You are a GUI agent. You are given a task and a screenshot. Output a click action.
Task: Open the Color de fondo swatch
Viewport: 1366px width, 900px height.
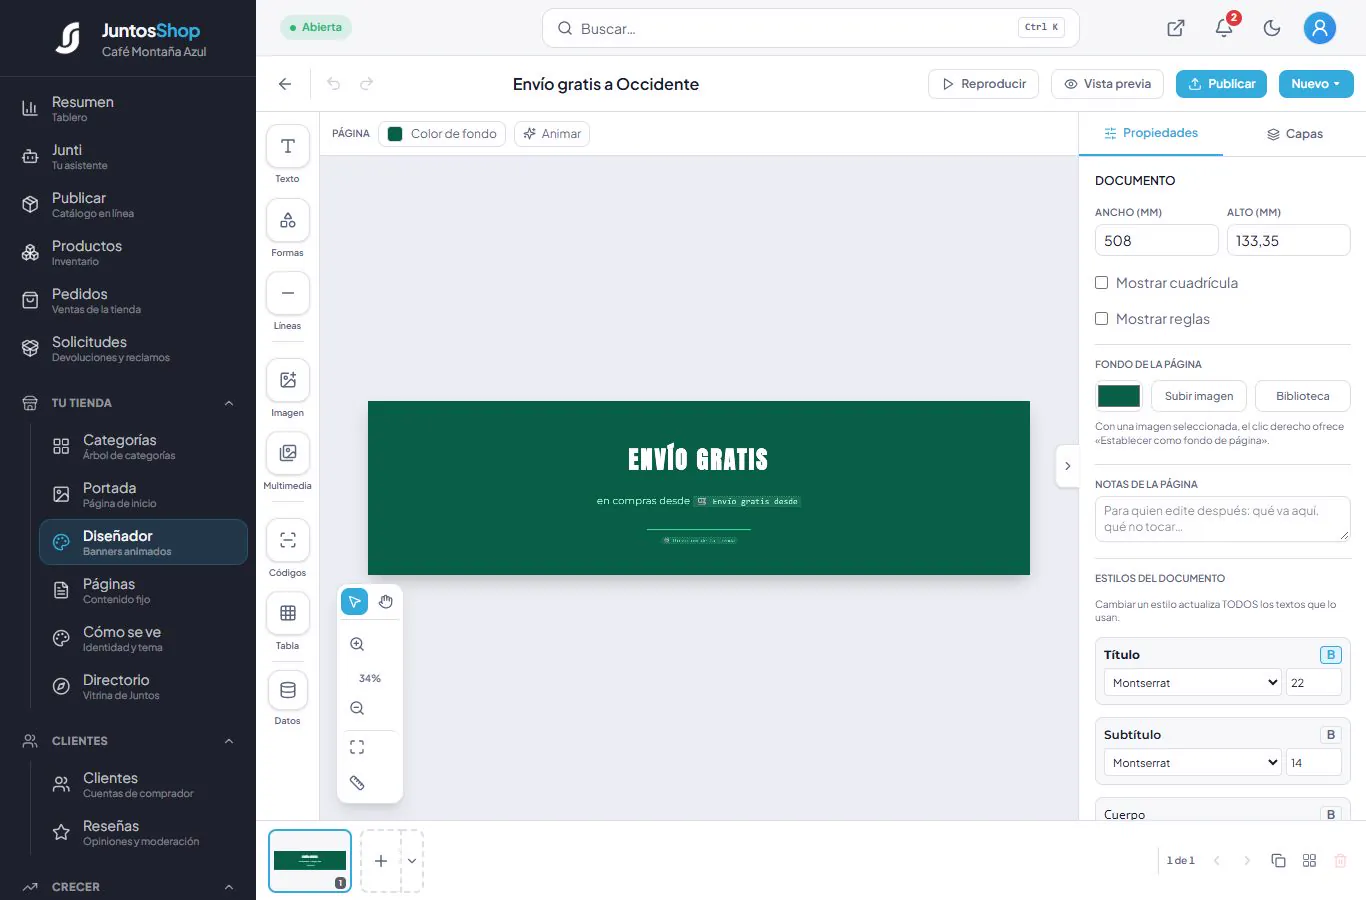[442, 134]
